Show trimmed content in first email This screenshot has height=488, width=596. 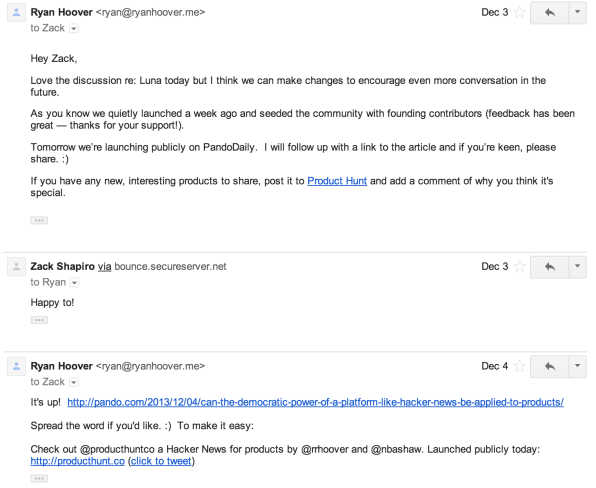click(x=39, y=220)
